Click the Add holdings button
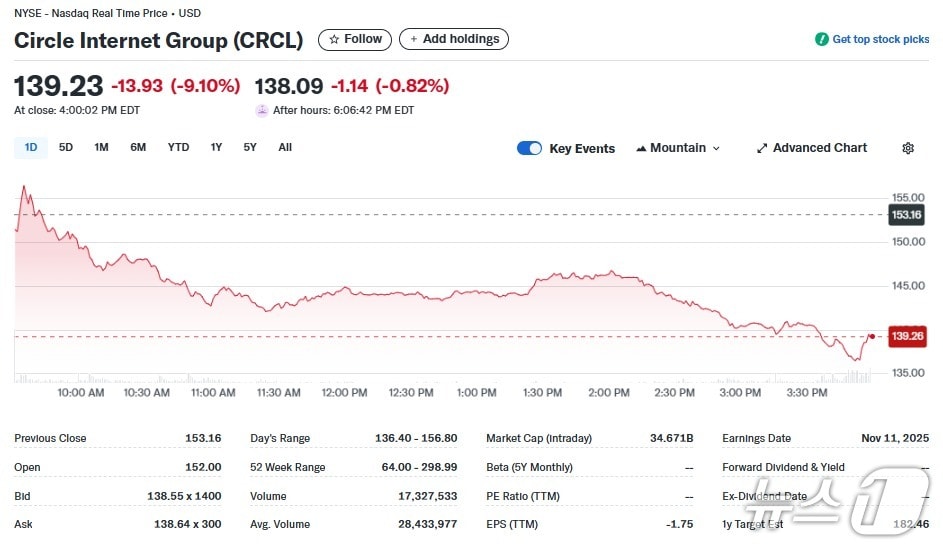Image resolution: width=943 pixels, height=549 pixels. tap(454, 40)
